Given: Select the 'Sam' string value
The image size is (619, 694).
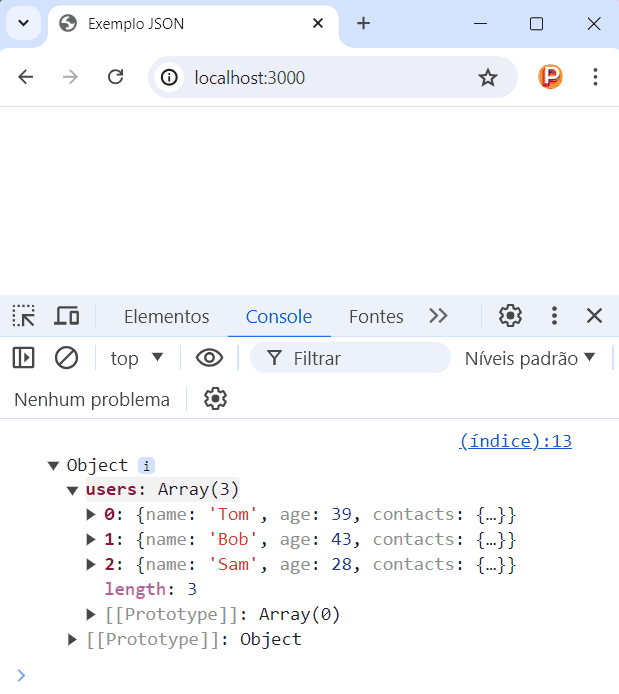Looking at the screenshot, I should [x=233, y=564].
